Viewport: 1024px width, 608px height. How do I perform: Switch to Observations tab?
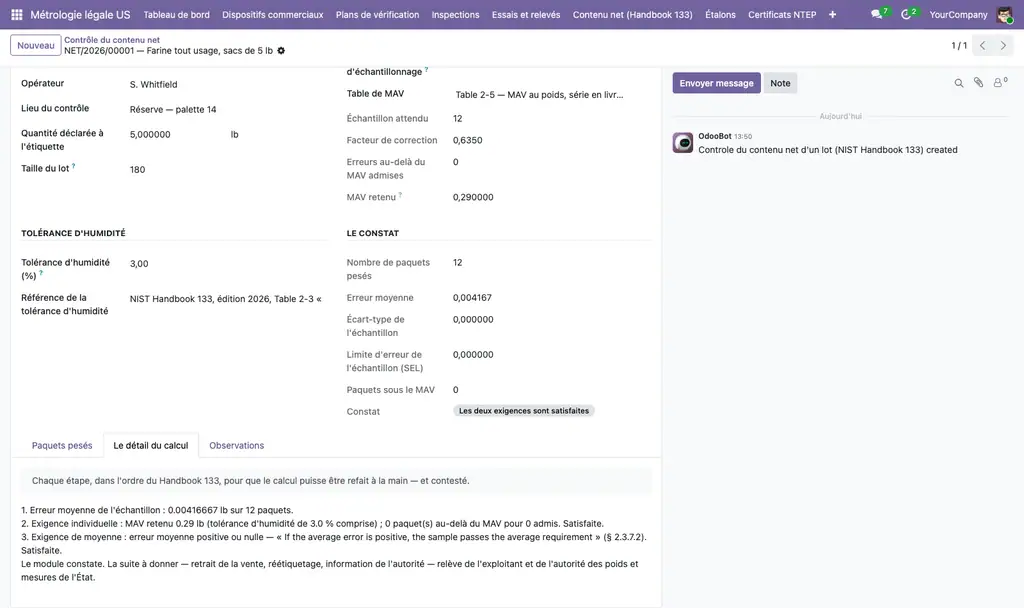[x=236, y=445]
